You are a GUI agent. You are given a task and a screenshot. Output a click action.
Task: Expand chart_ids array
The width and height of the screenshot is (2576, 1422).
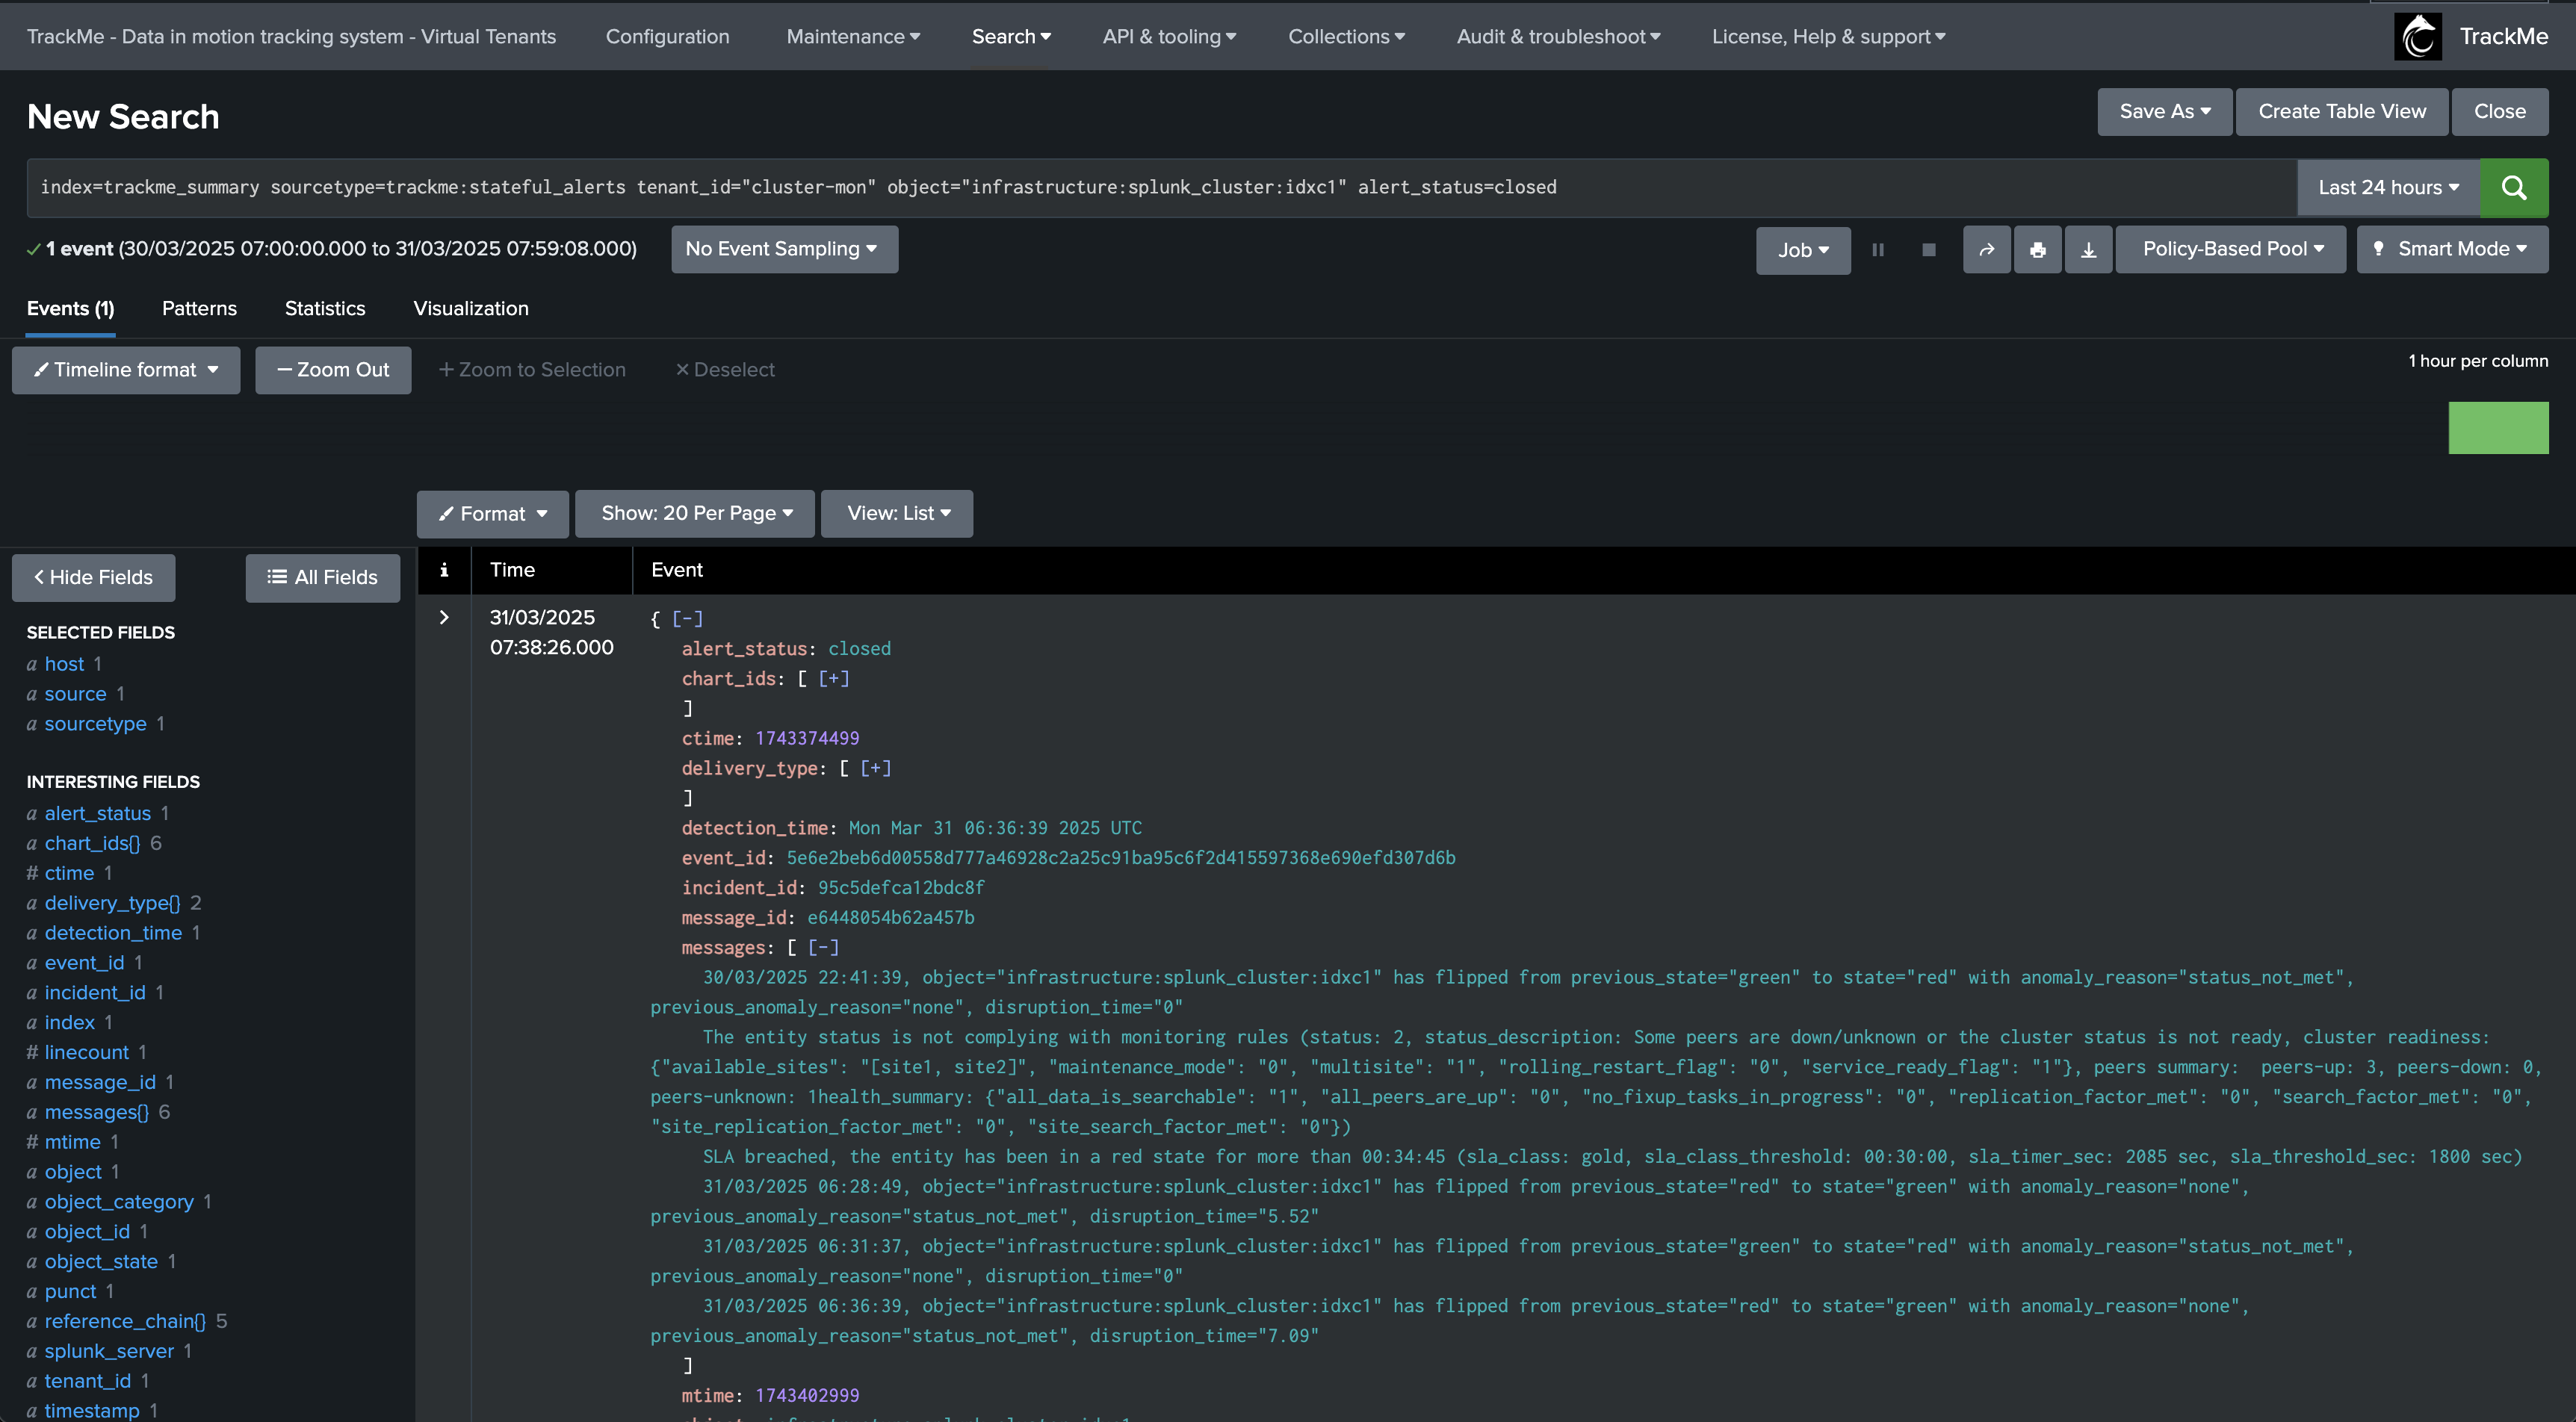coord(833,678)
